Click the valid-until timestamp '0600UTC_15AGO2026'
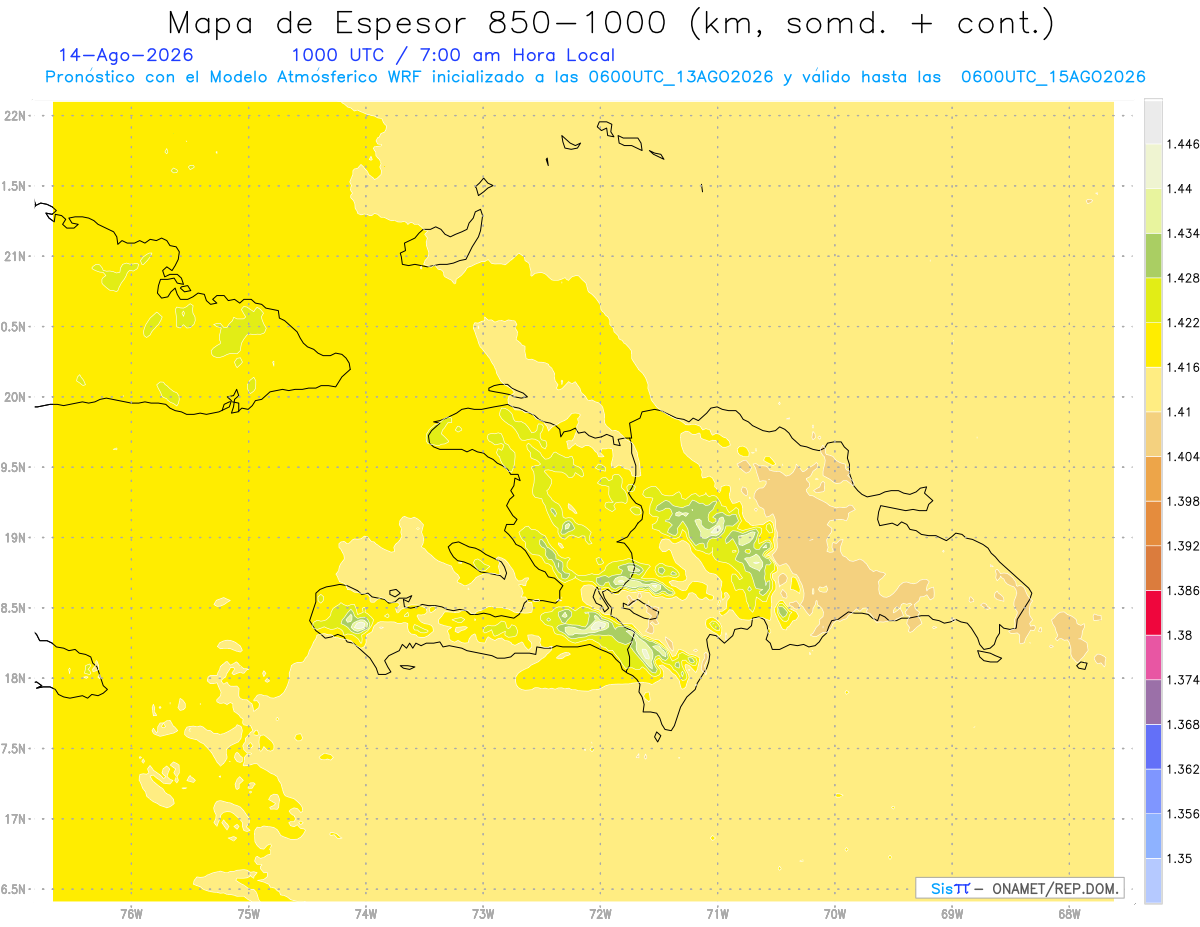Viewport: 1200px width, 927px height. click(x=1053, y=77)
